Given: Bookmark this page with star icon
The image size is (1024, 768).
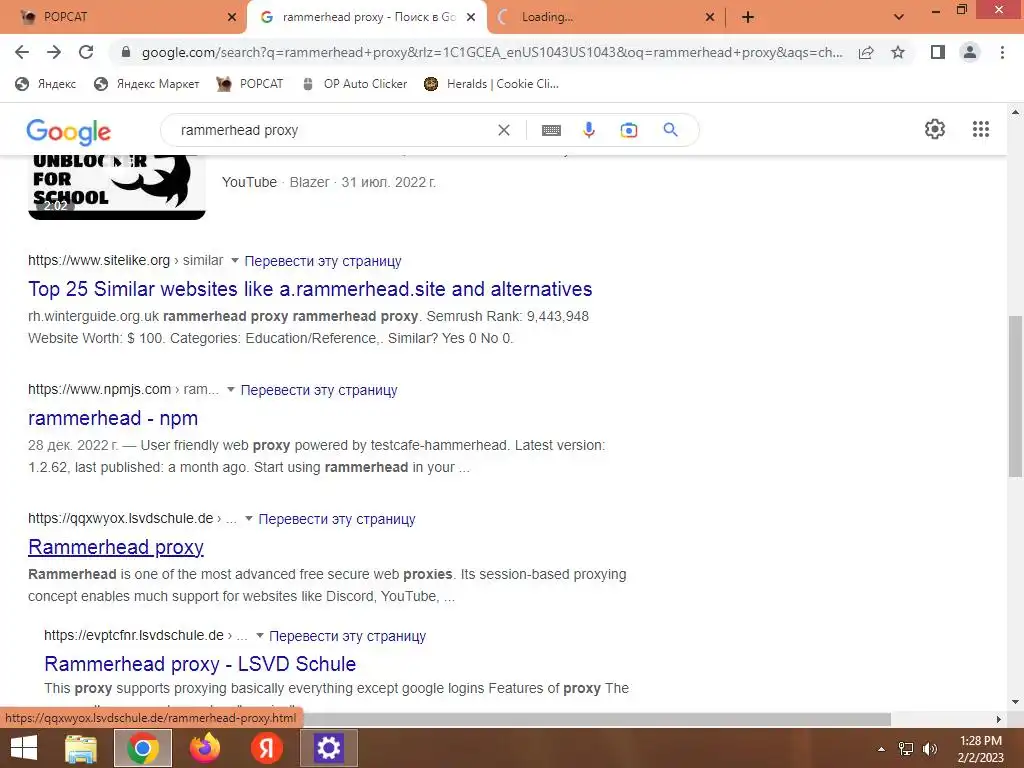Looking at the screenshot, I should tap(898, 52).
